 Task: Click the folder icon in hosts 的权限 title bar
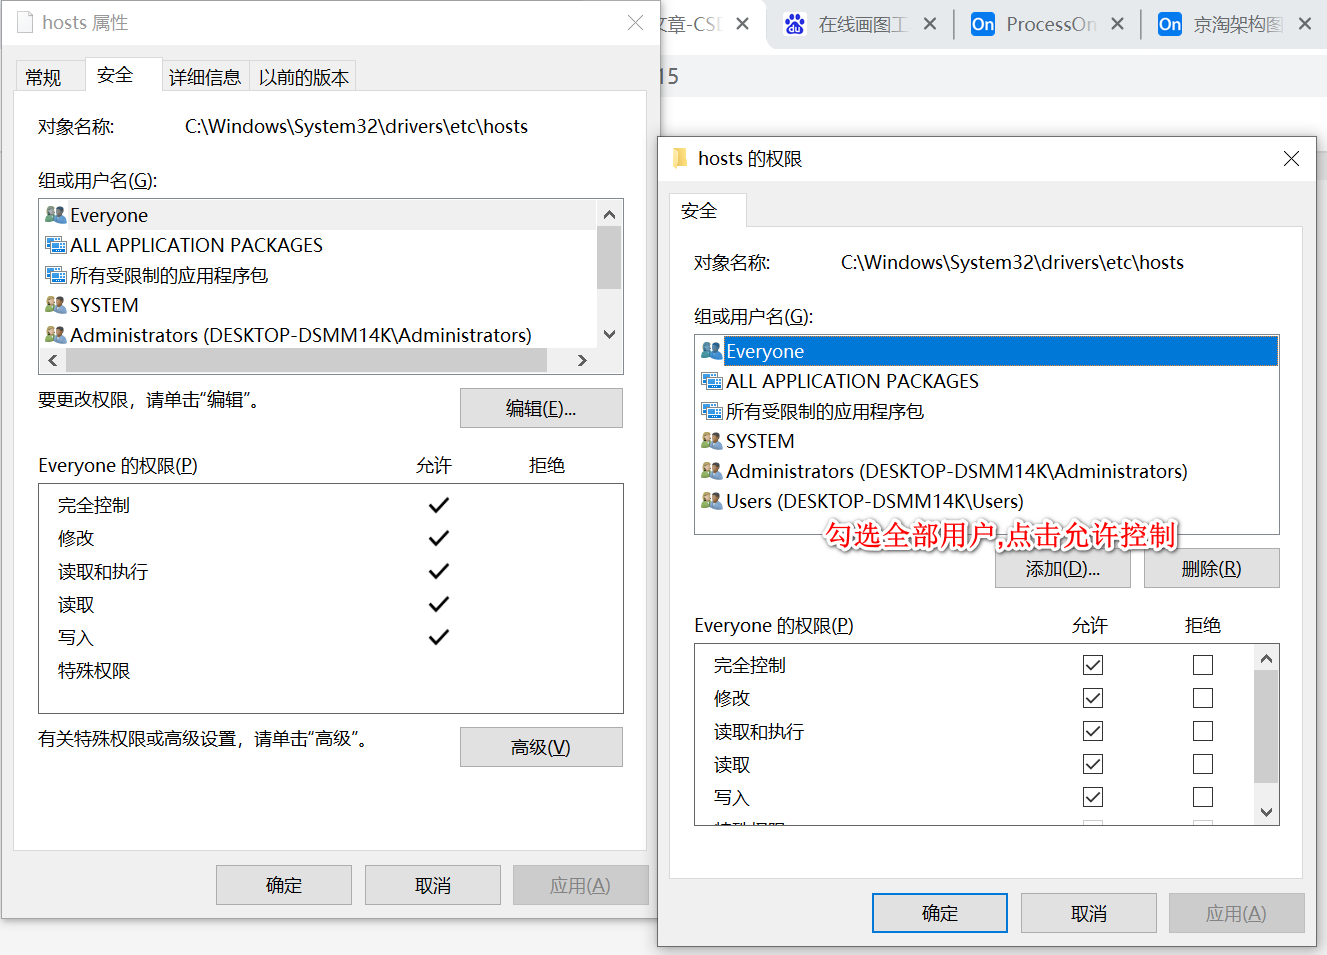[680, 158]
